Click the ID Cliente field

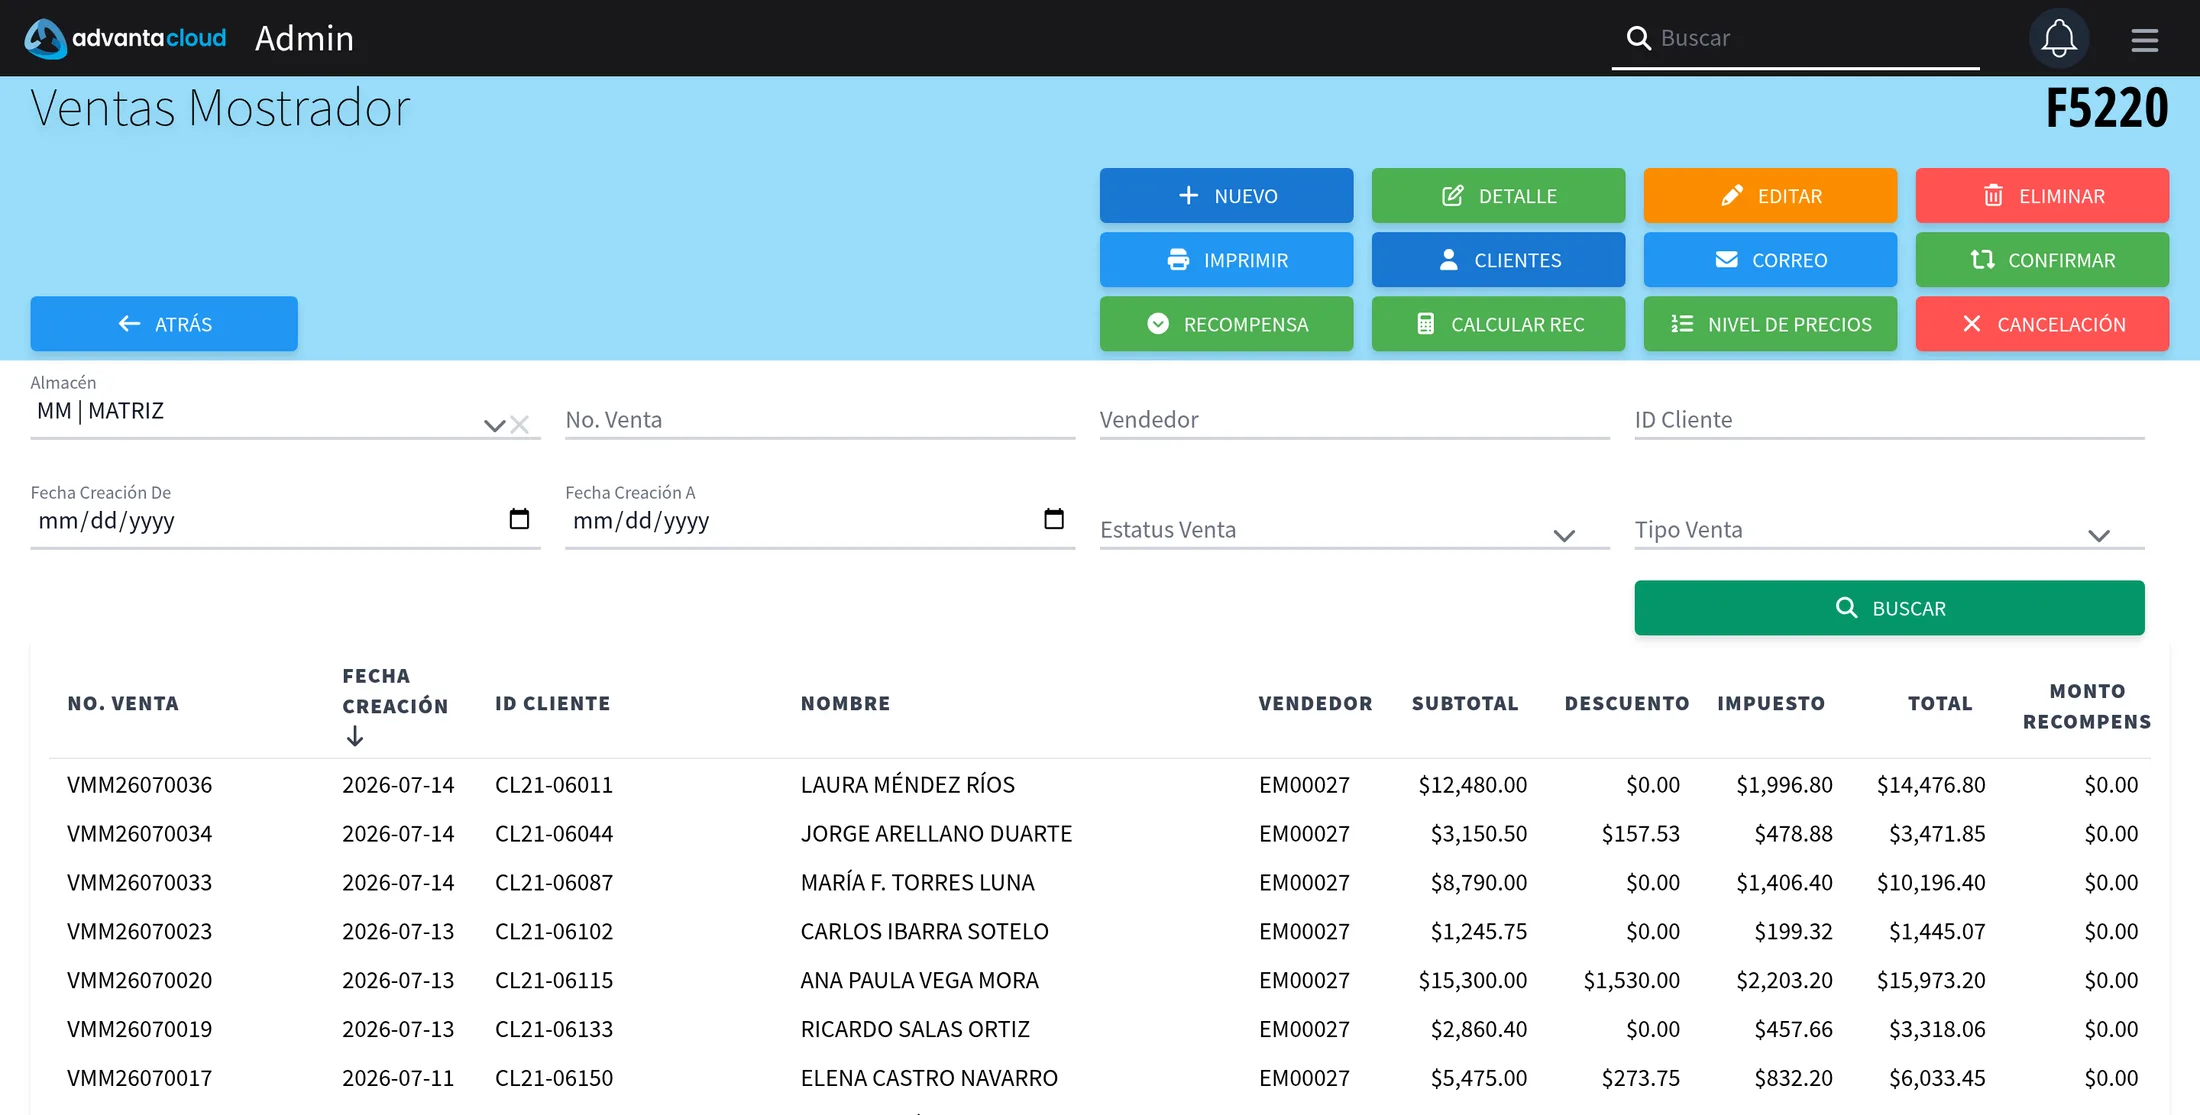pos(1889,420)
